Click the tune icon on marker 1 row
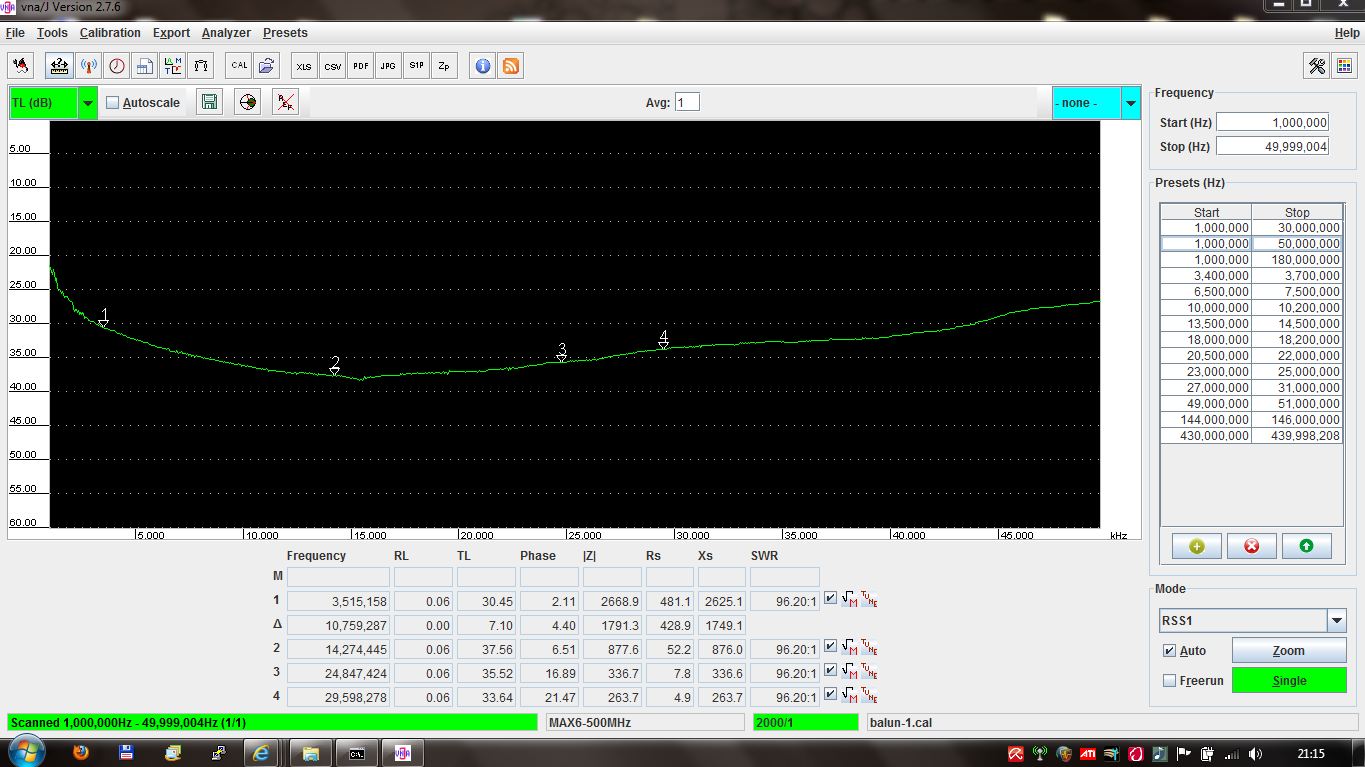The image size is (1365, 767). 869,600
